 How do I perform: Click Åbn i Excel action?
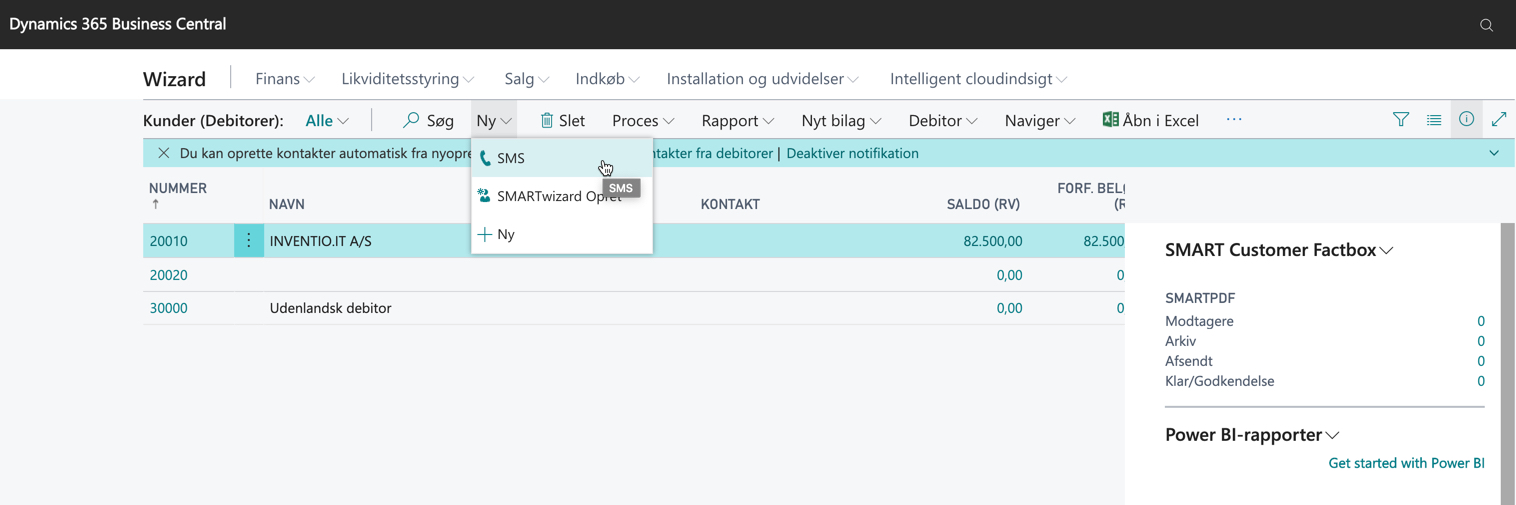[x=1150, y=120]
